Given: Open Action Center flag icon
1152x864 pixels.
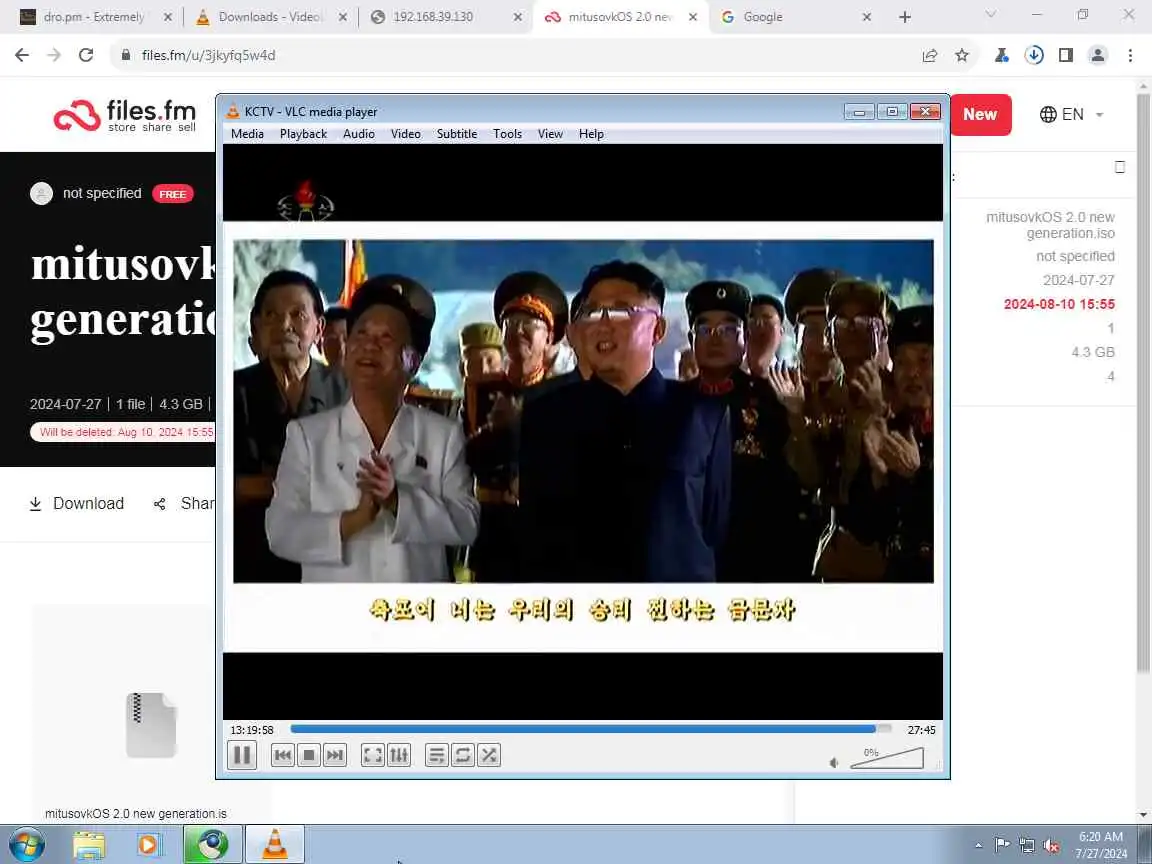Looking at the screenshot, I should click(x=1001, y=845).
